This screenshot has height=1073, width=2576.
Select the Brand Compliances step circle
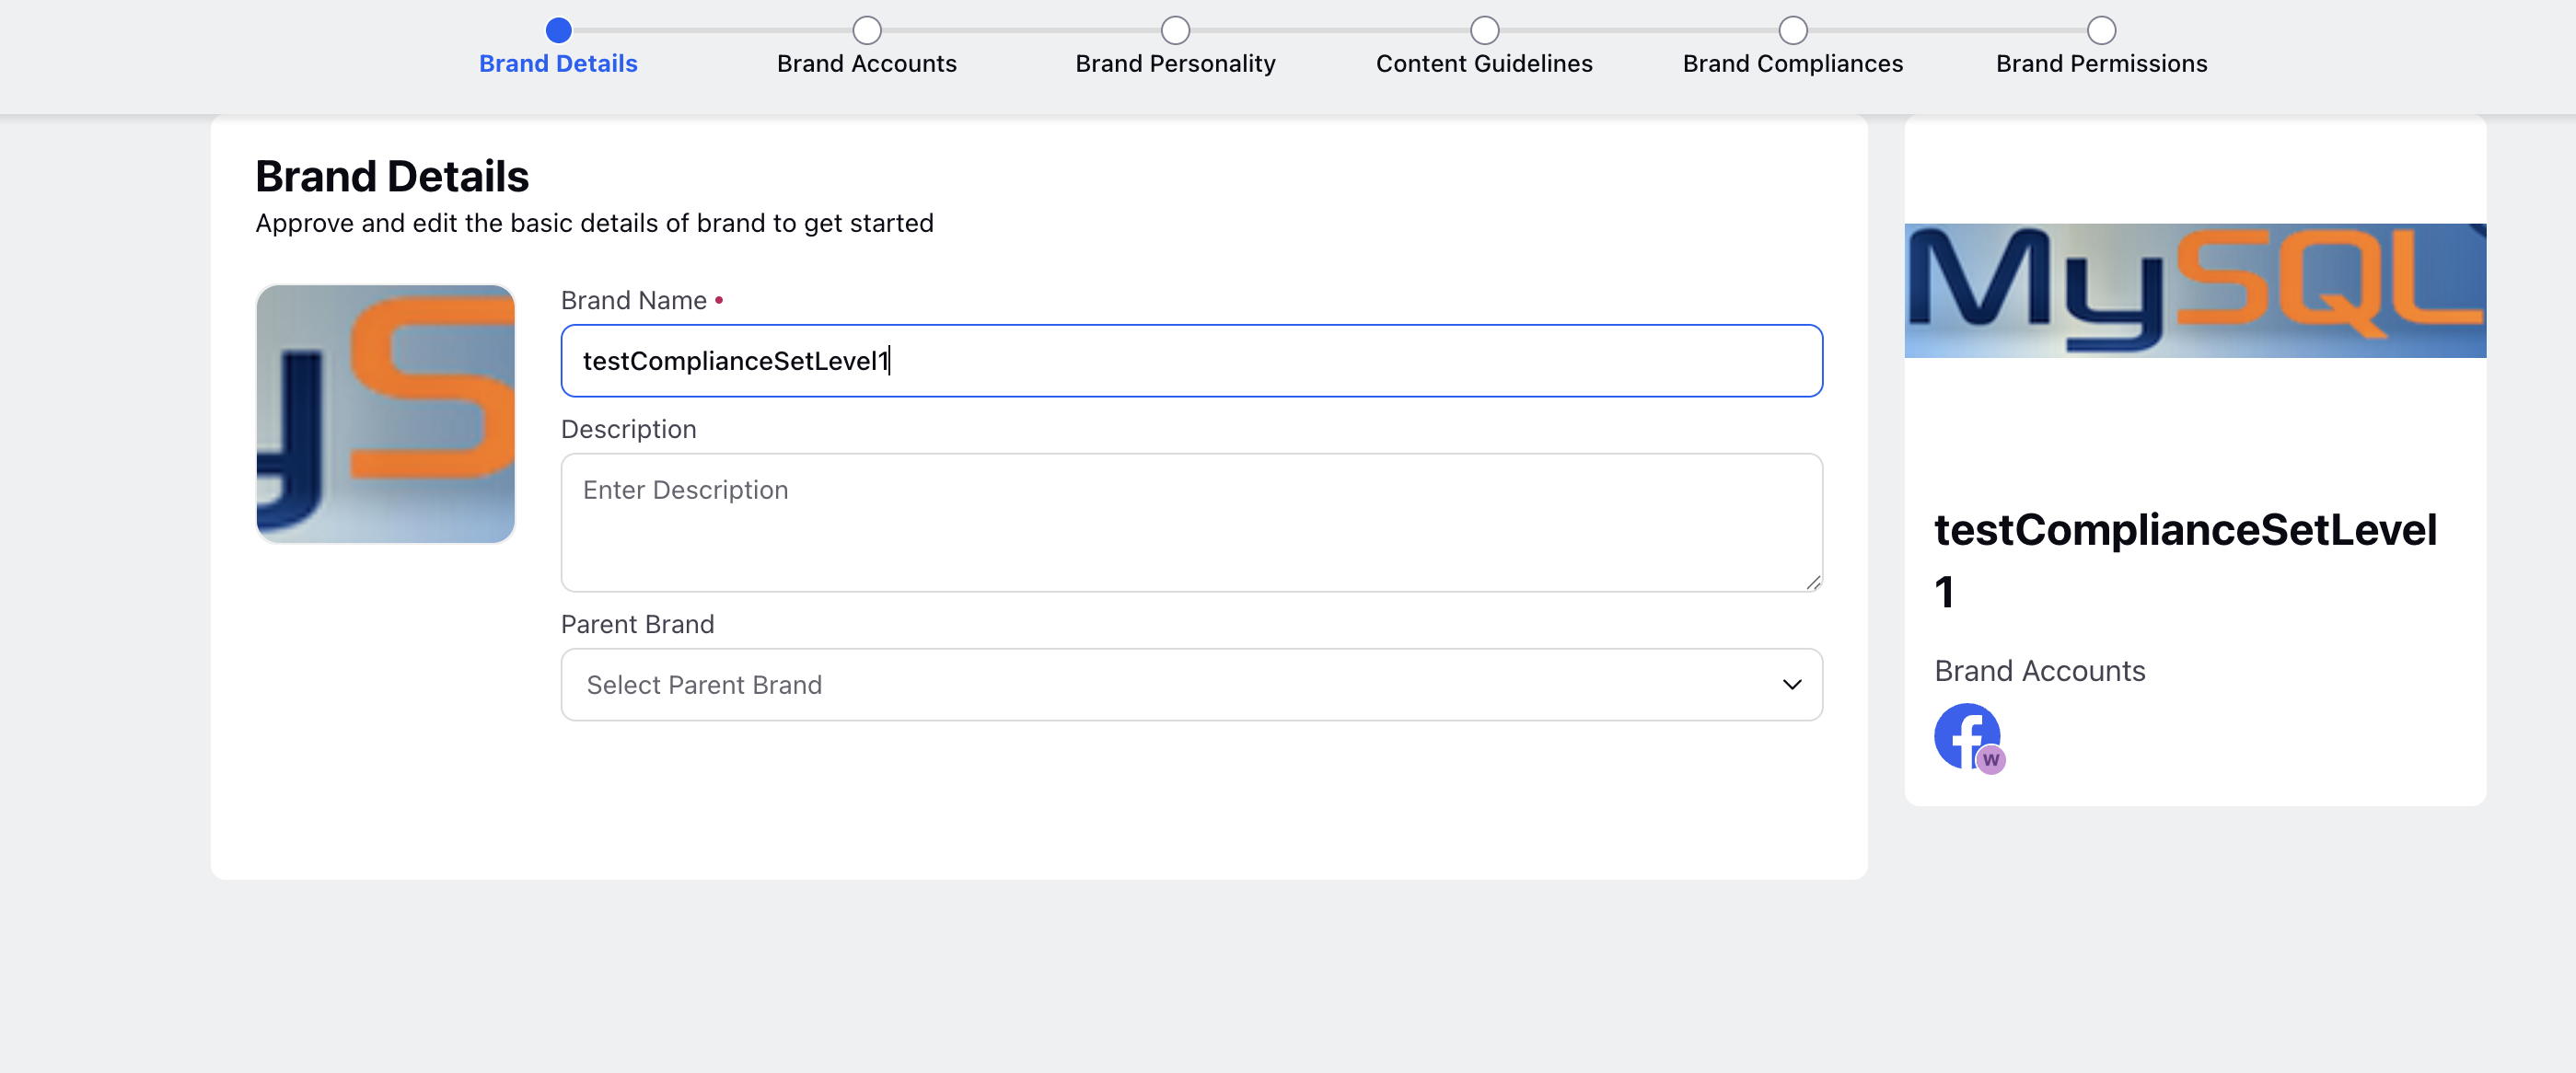coord(1793,30)
